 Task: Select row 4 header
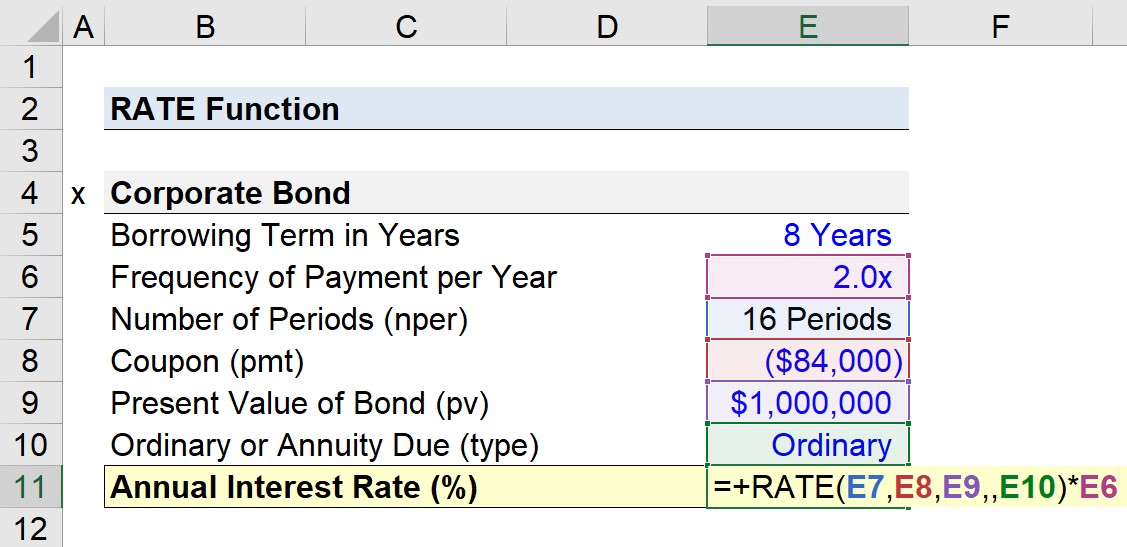pyautogui.click(x=30, y=193)
